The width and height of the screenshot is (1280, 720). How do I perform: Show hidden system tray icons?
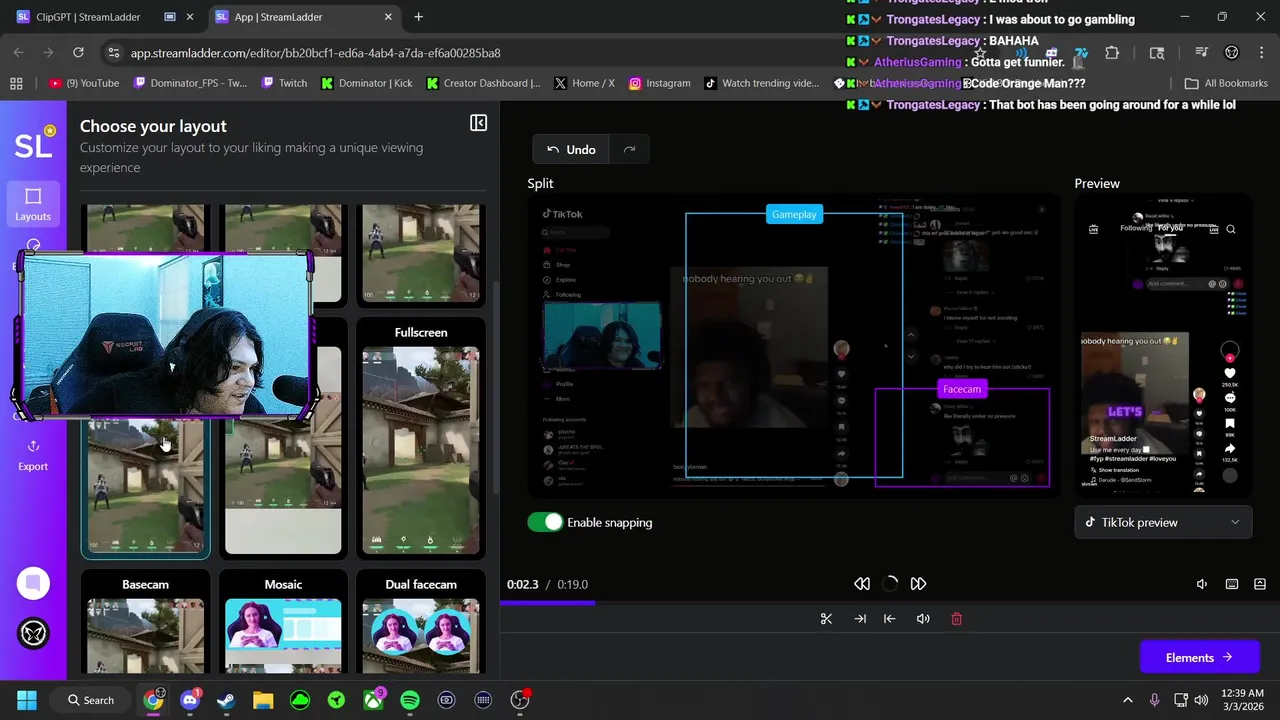point(1128,700)
